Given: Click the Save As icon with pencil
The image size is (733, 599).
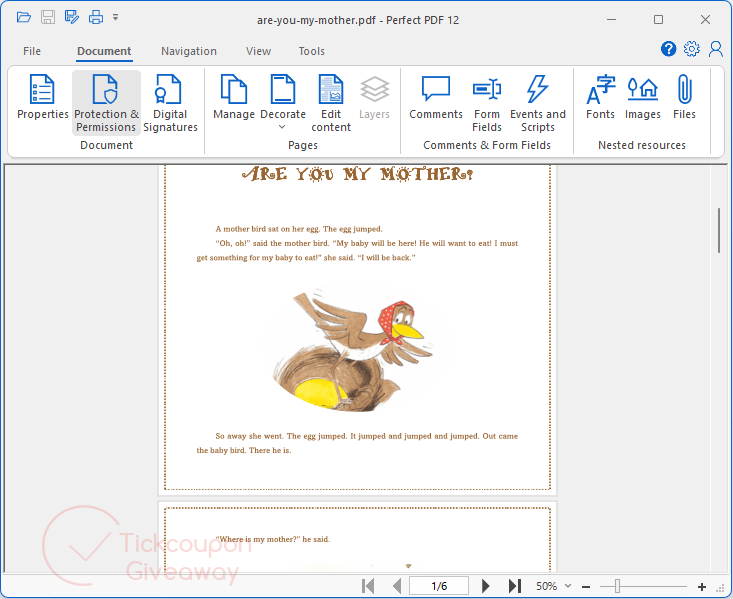Looking at the screenshot, I should coord(72,18).
